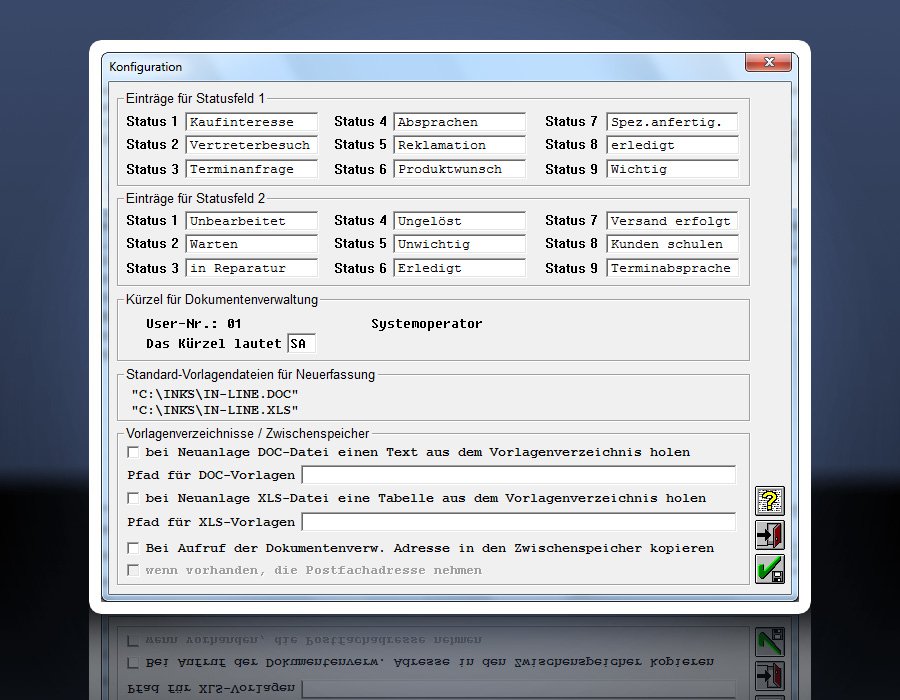Image resolution: width=900 pixels, height=700 pixels.
Task: Click the exit door icon
Action: [769, 535]
